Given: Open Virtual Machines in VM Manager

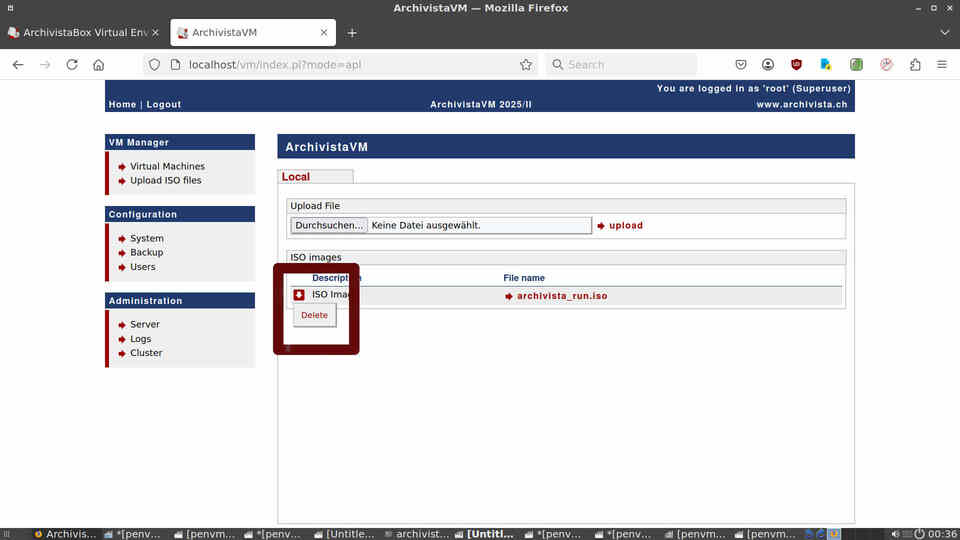Looking at the screenshot, I should (x=167, y=166).
